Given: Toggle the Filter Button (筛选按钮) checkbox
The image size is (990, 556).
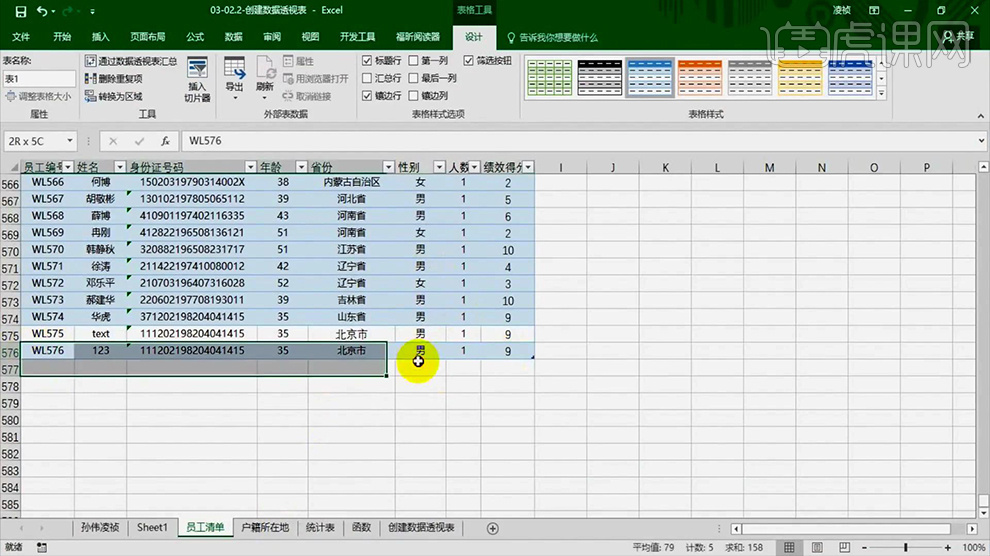Looking at the screenshot, I should click(x=469, y=61).
